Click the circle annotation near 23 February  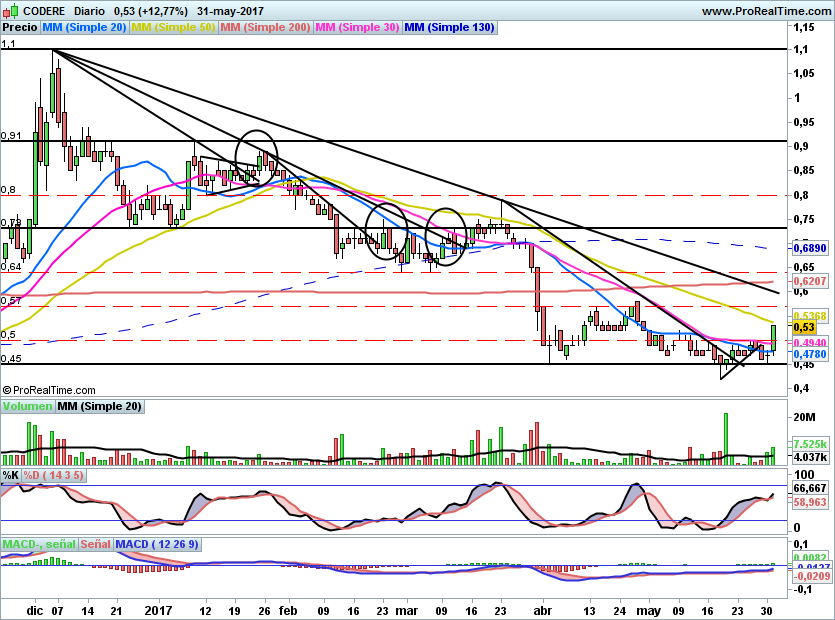tap(386, 231)
